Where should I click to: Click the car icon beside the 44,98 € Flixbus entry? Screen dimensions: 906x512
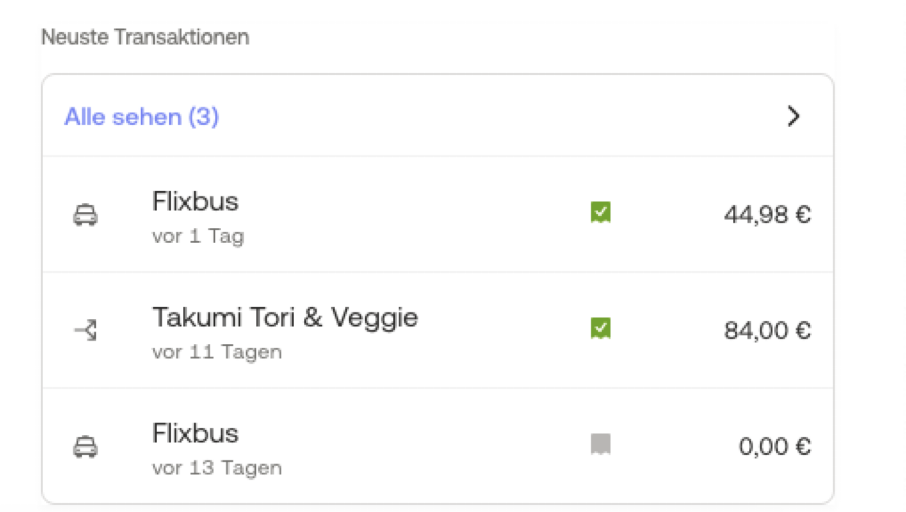(86, 215)
